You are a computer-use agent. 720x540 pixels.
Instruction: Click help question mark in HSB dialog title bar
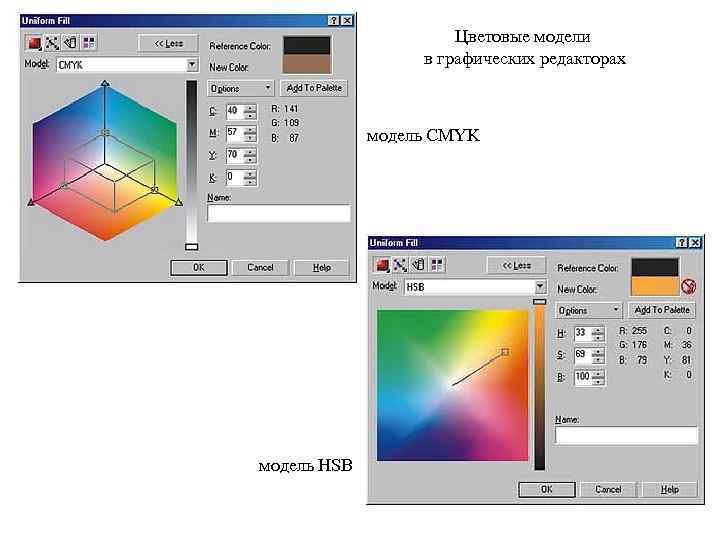tap(682, 242)
